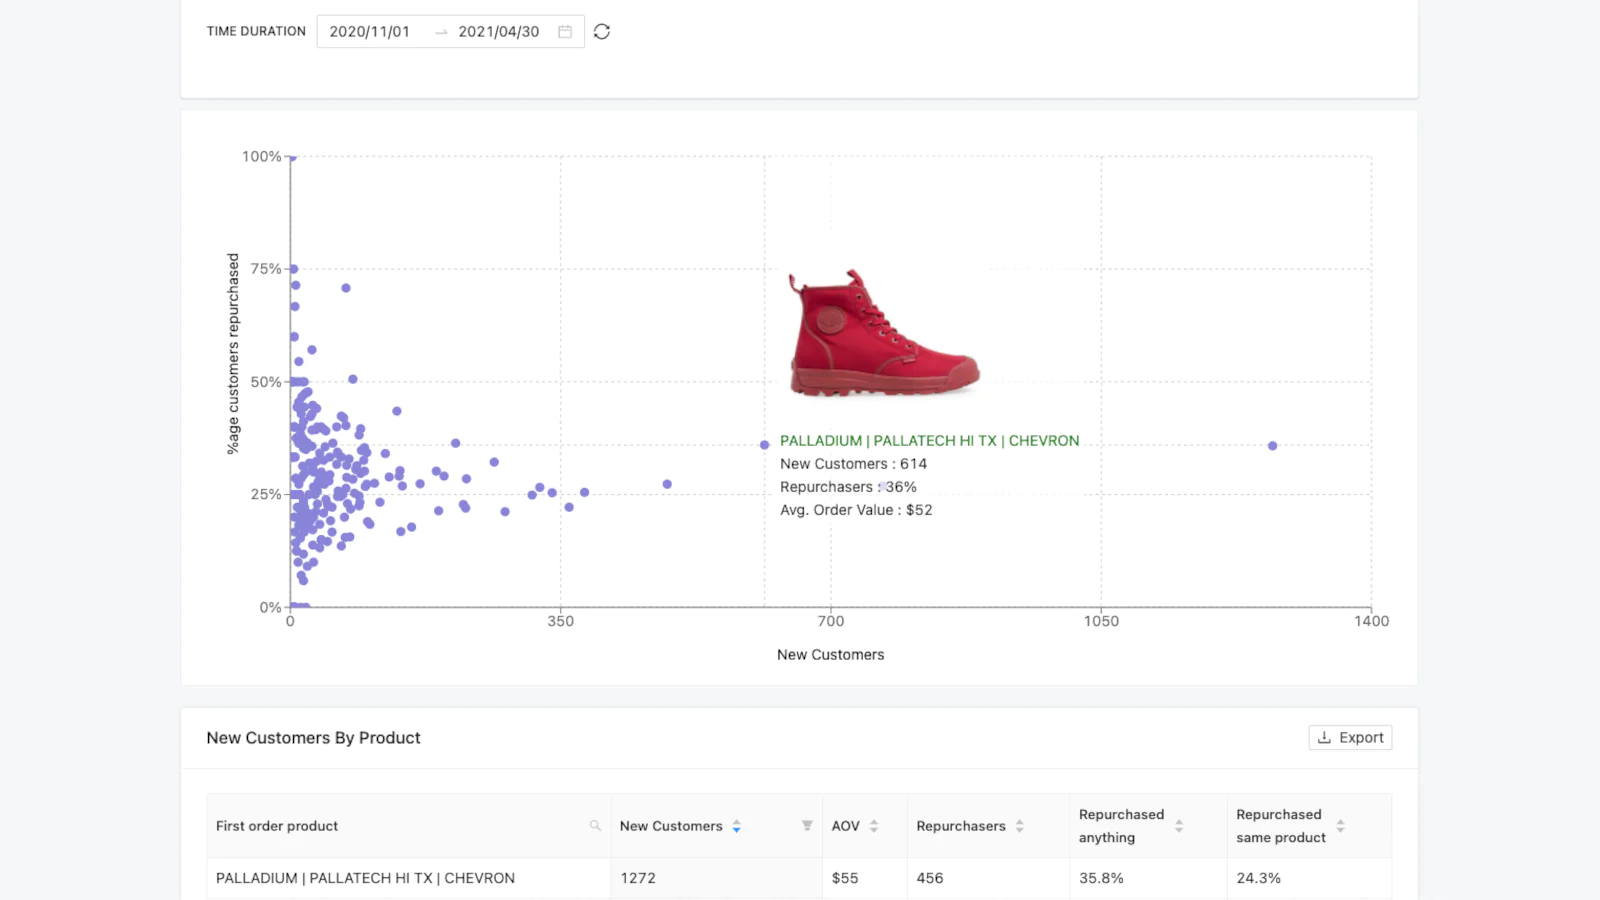The width and height of the screenshot is (1600, 900).
Task: Click the scatter point near 490 new customers
Action: point(667,484)
